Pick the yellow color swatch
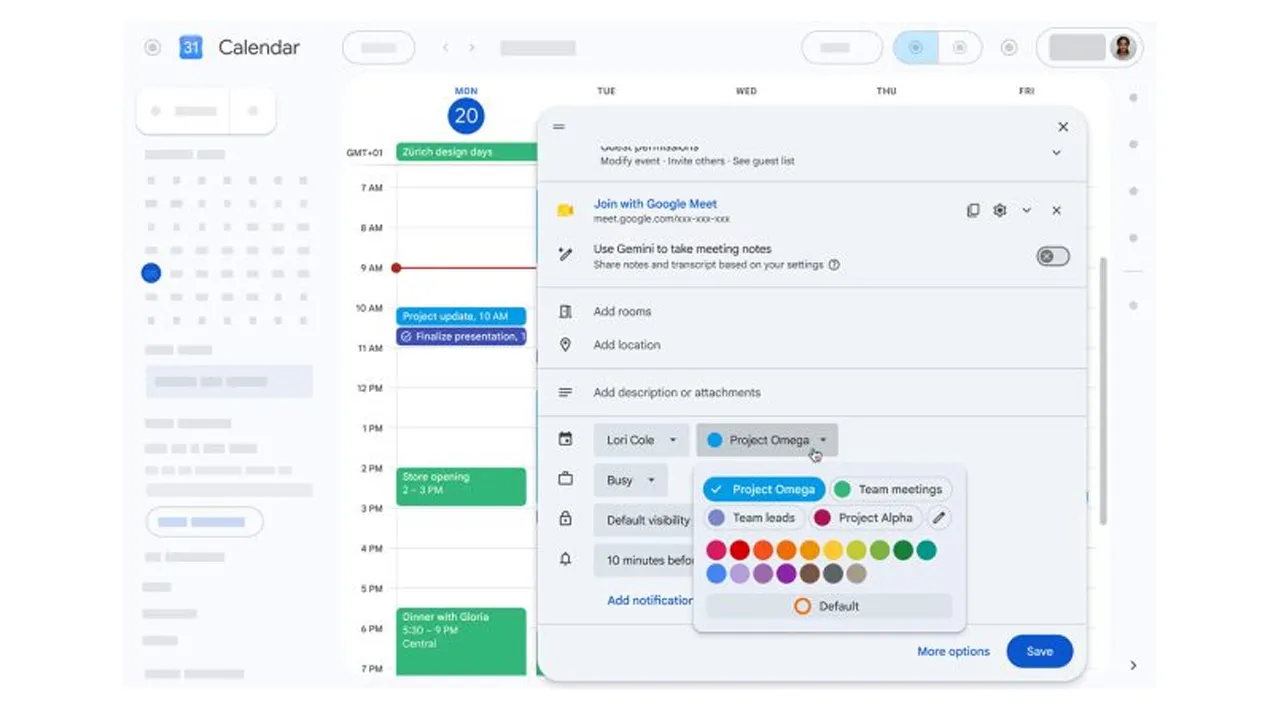 click(x=833, y=550)
